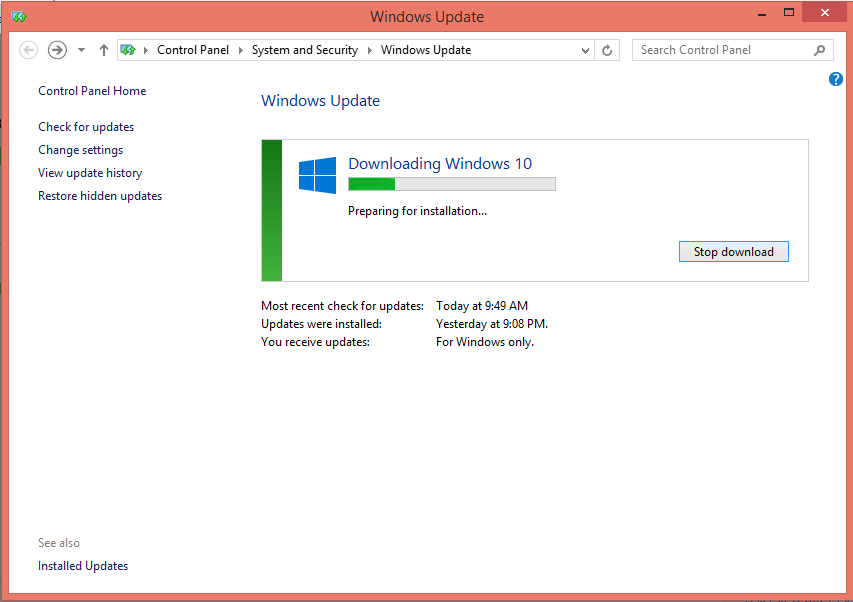The width and height of the screenshot is (853, 602).
Task: Select the System and Security breadcrumb
Action: (x=305, y=50)
